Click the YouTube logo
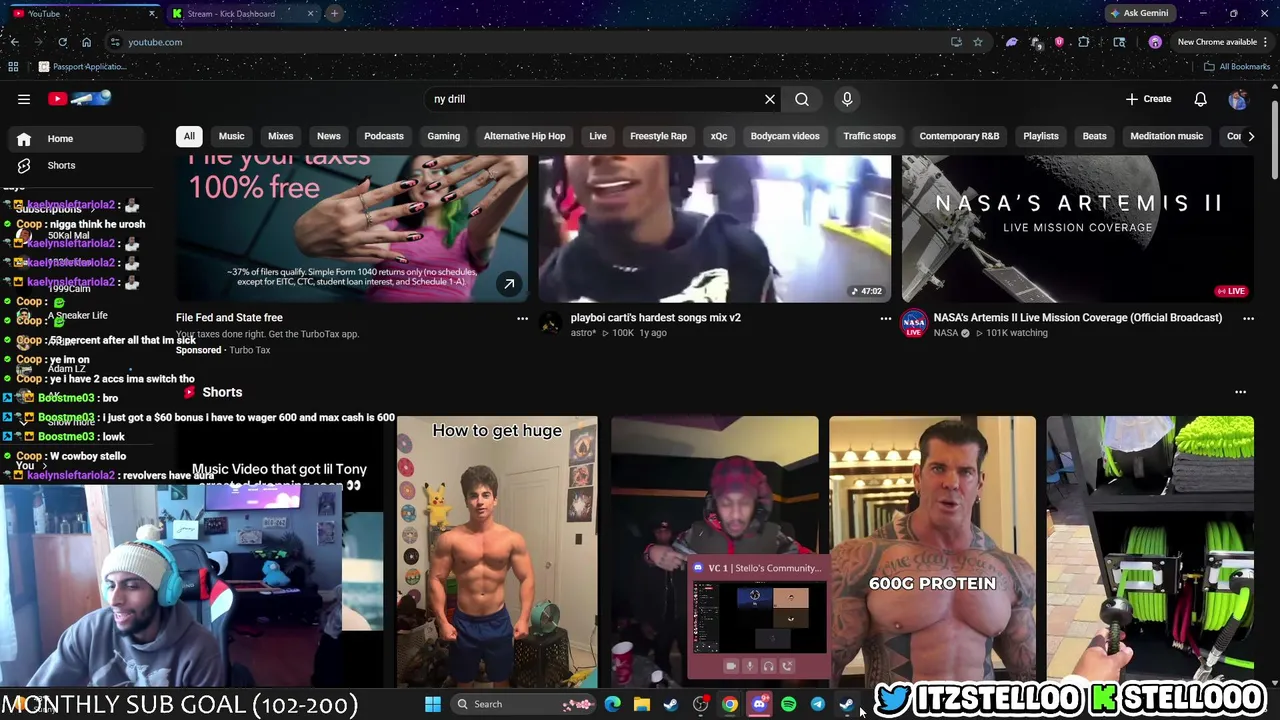 click(x=79, y=98)
